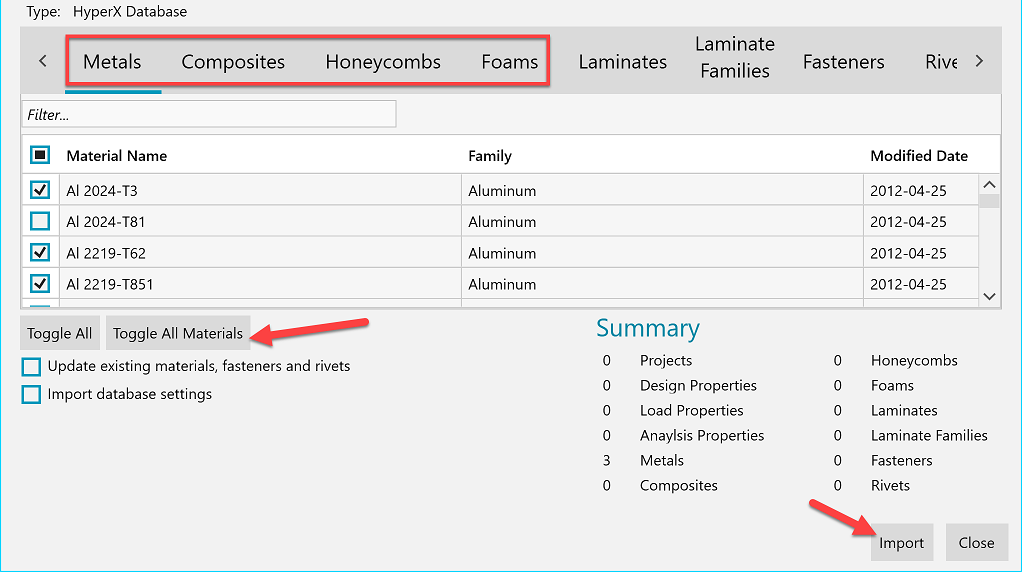1022x572 pixels.
Task: Select the Al 2219-T851 material name
Action: click(110, 285)
